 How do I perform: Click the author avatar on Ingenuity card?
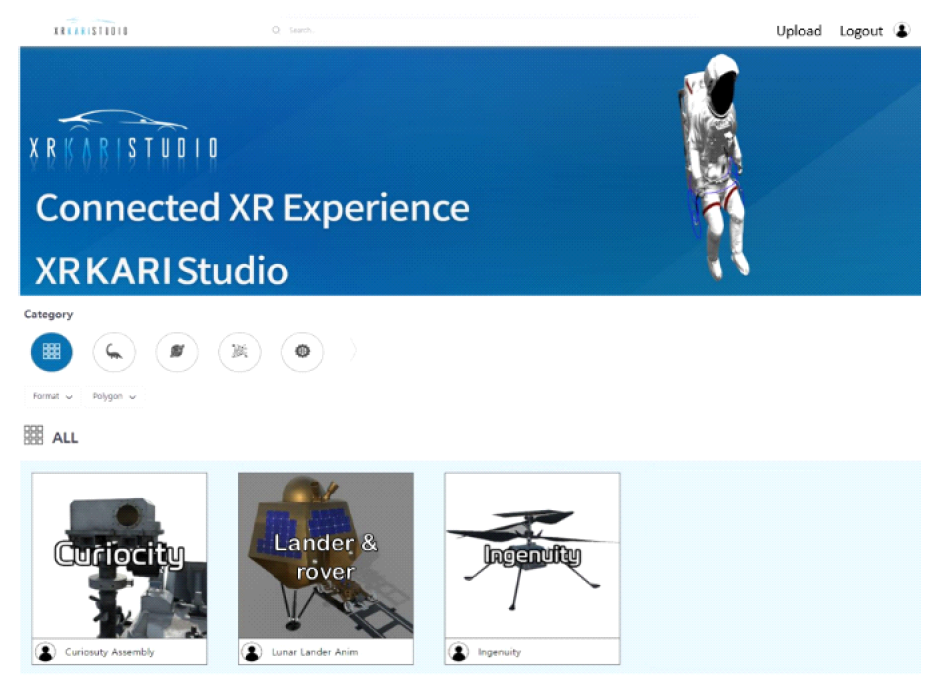point(459,652)
